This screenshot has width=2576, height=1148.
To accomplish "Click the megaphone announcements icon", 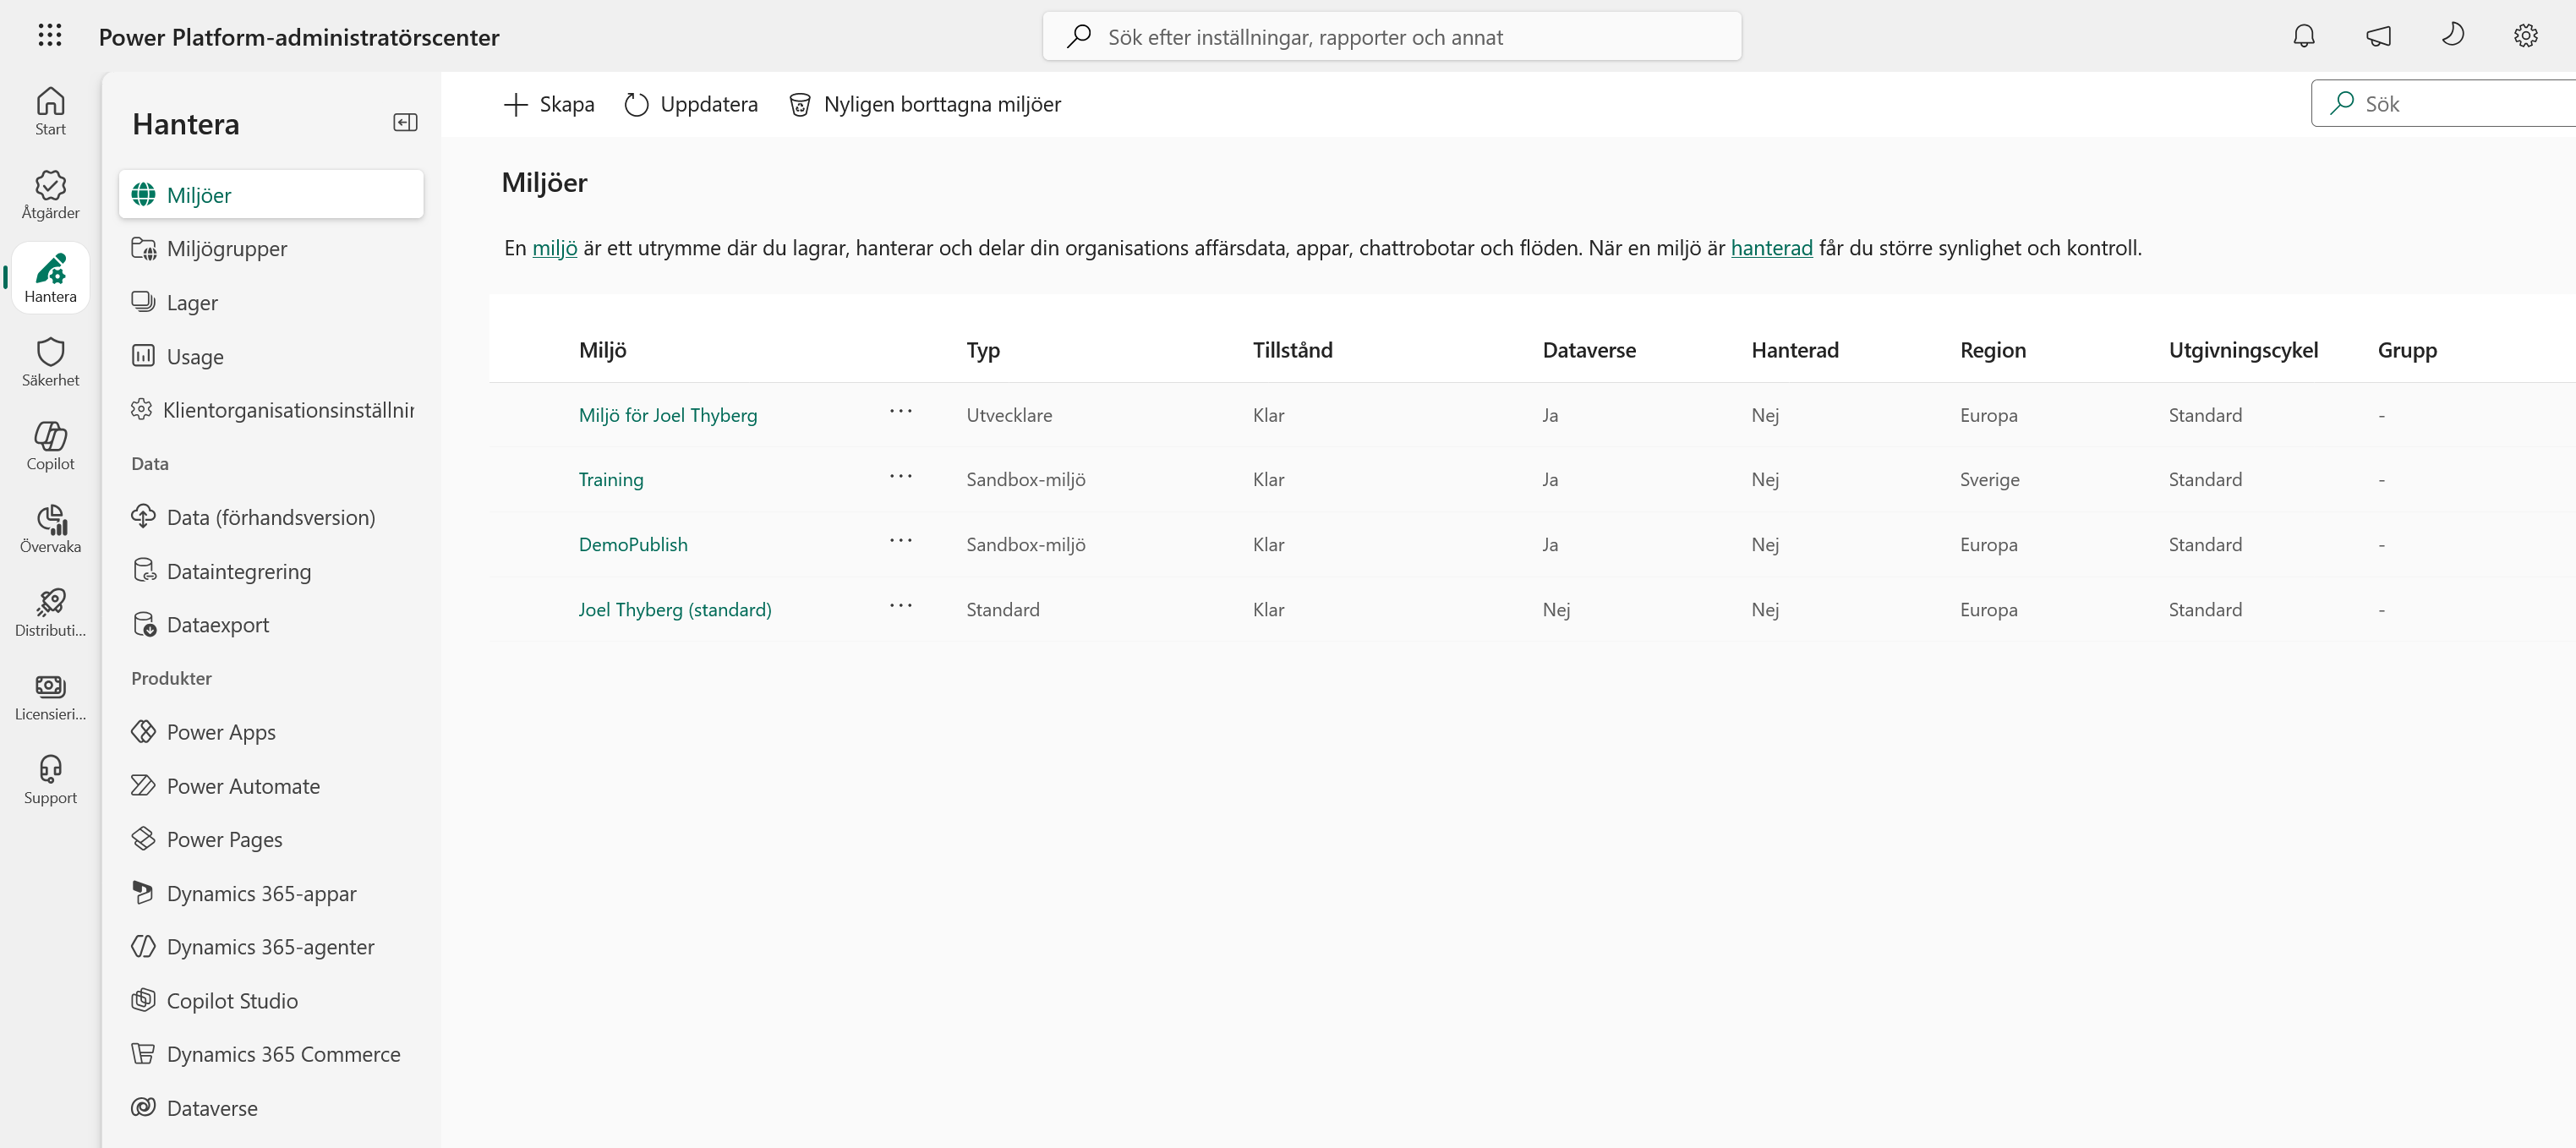I will [2378, 36].
